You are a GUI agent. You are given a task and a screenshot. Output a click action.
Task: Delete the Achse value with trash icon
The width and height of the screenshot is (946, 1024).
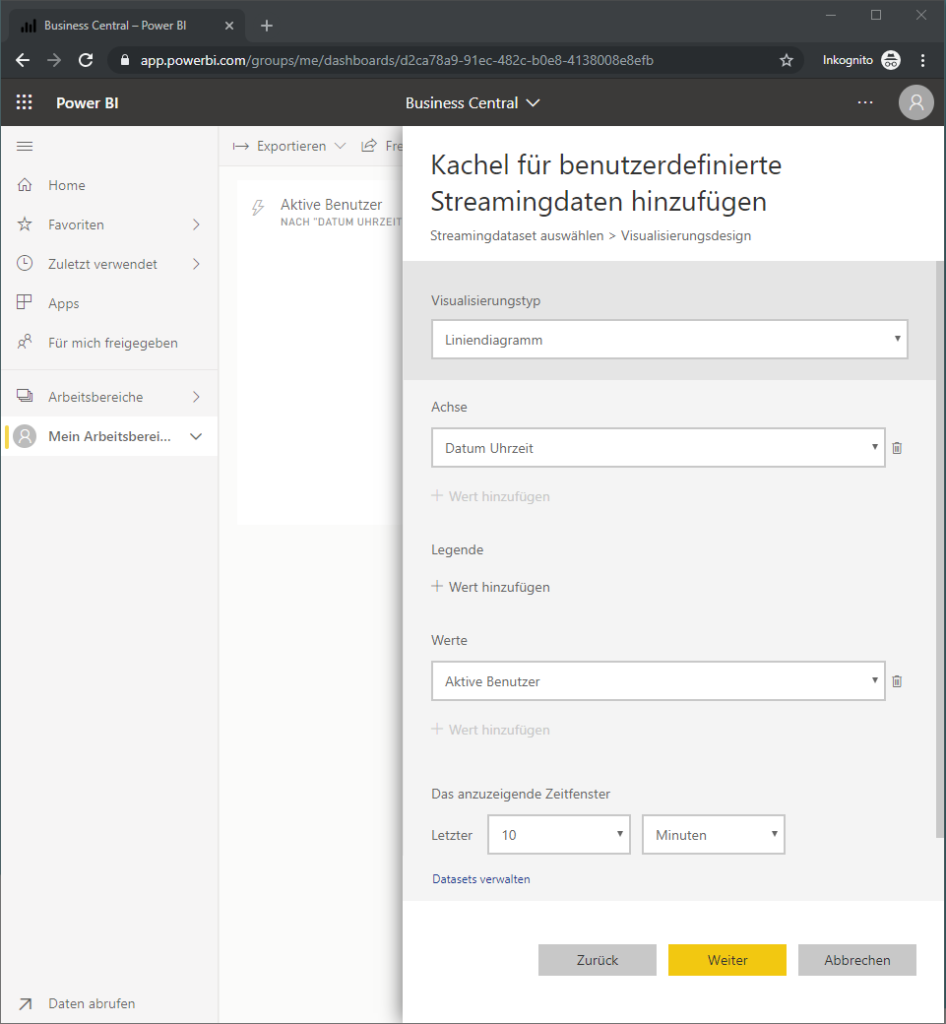point(897,448)
